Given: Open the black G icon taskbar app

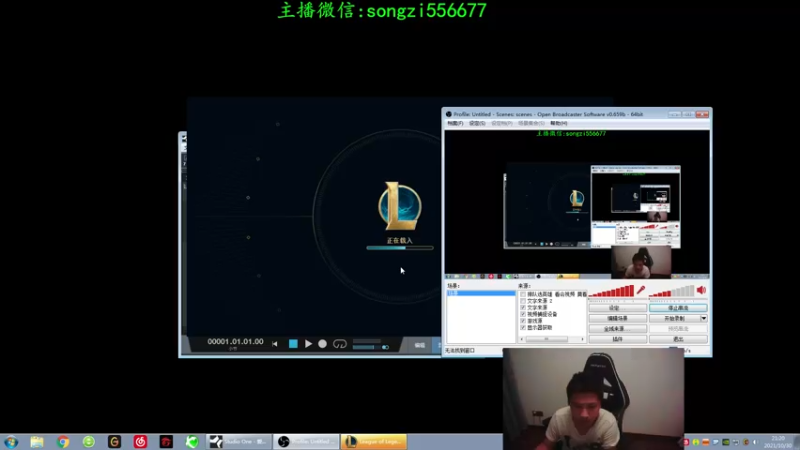Looking at the screenshot, I should tap(114, 442).
